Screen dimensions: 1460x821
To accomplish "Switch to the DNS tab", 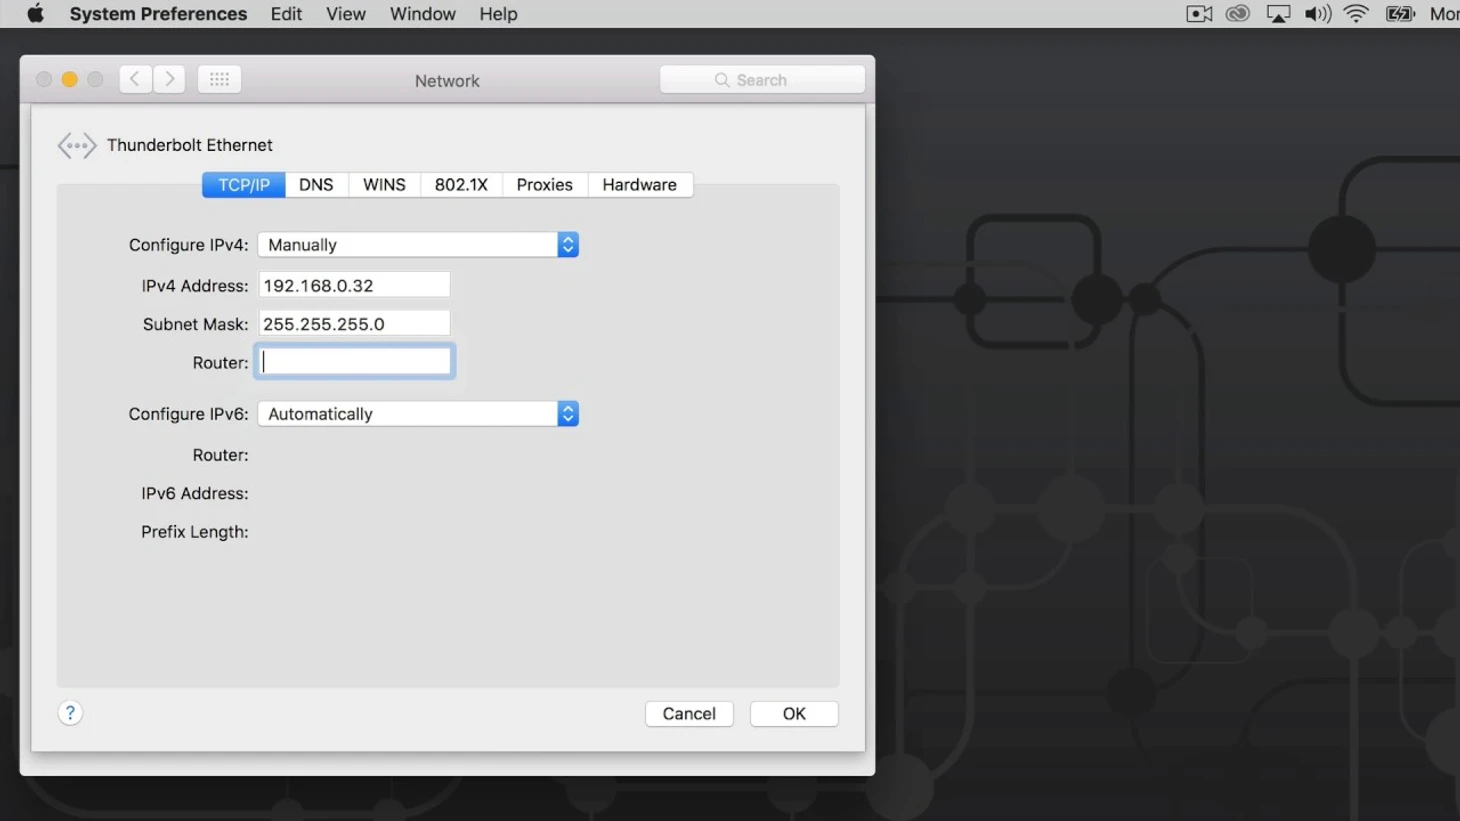I will tap(316, 185).
